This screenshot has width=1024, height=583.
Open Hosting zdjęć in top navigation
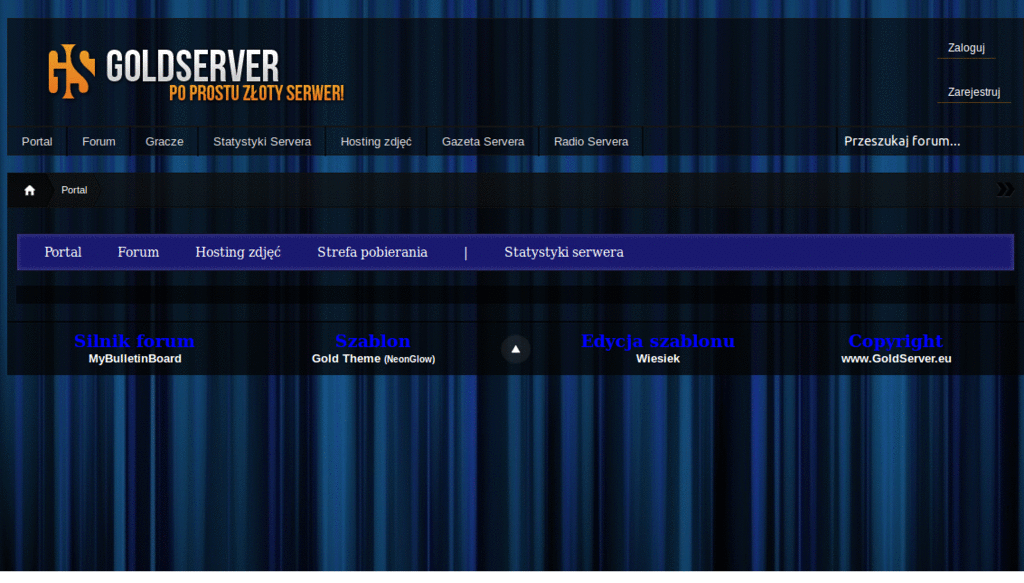pyautogui.click(x=376, y=142)
